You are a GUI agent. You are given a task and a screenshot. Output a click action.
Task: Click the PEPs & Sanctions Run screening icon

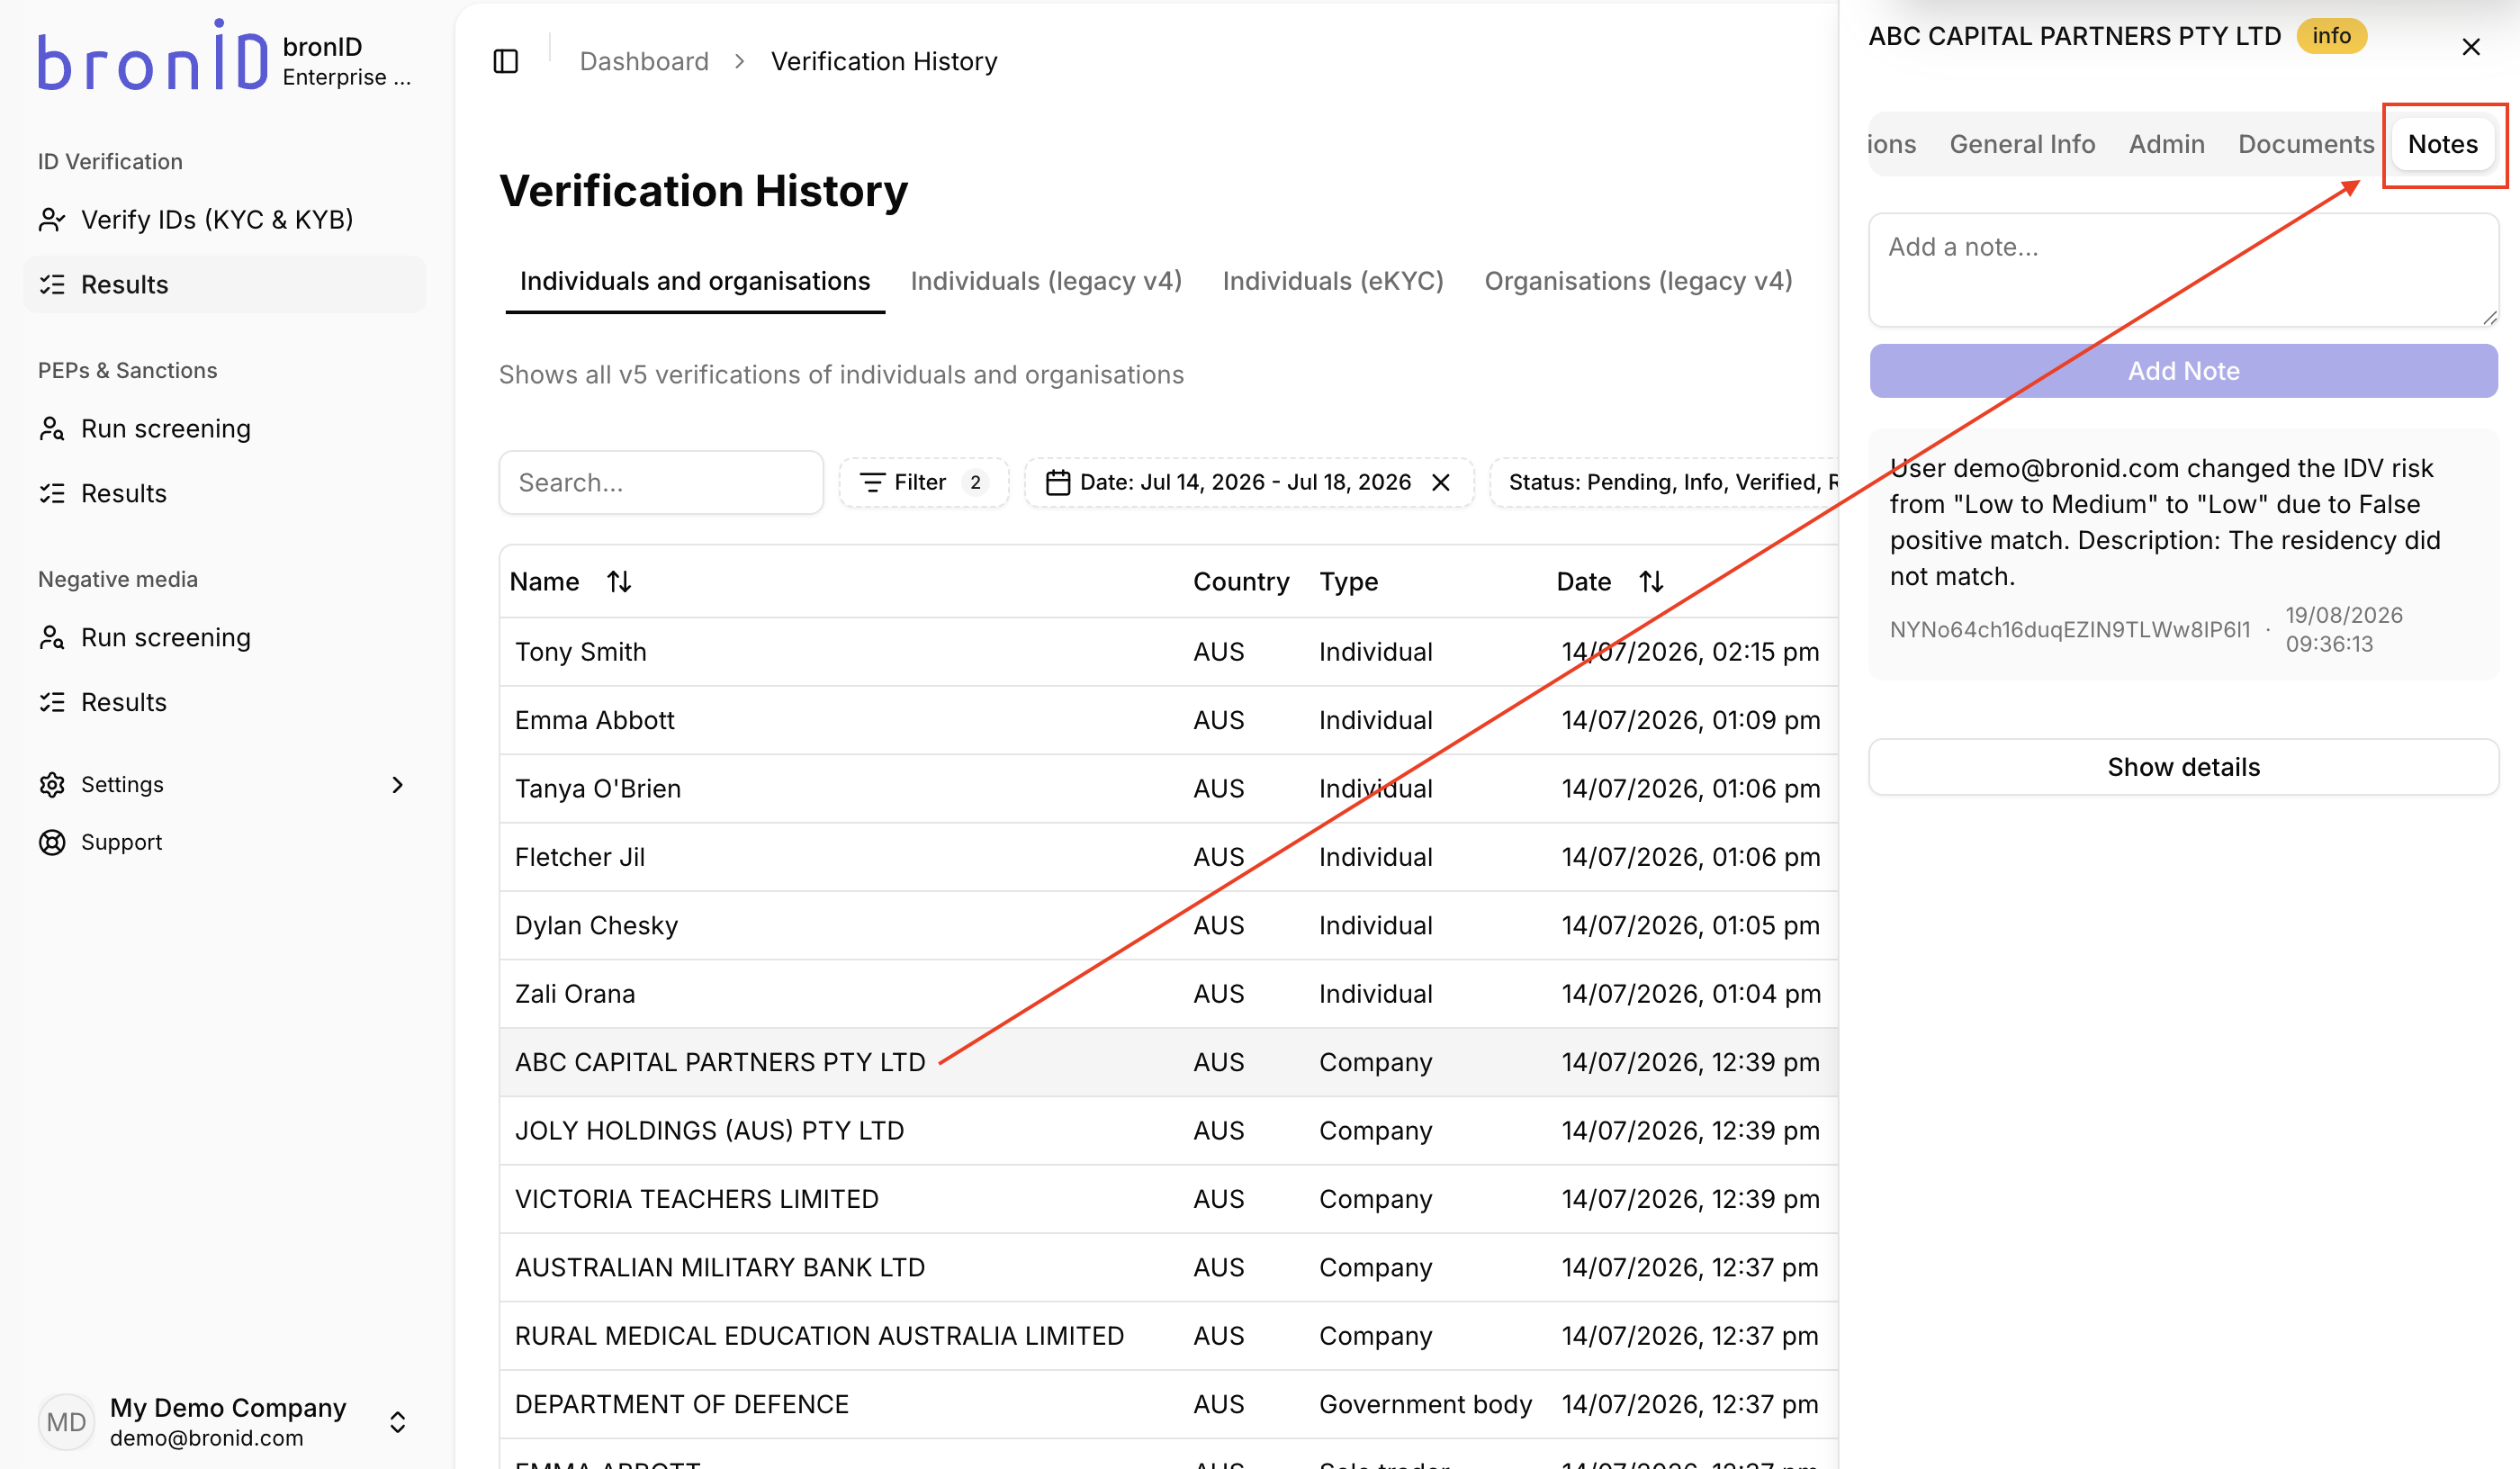[x=52, y=429]
